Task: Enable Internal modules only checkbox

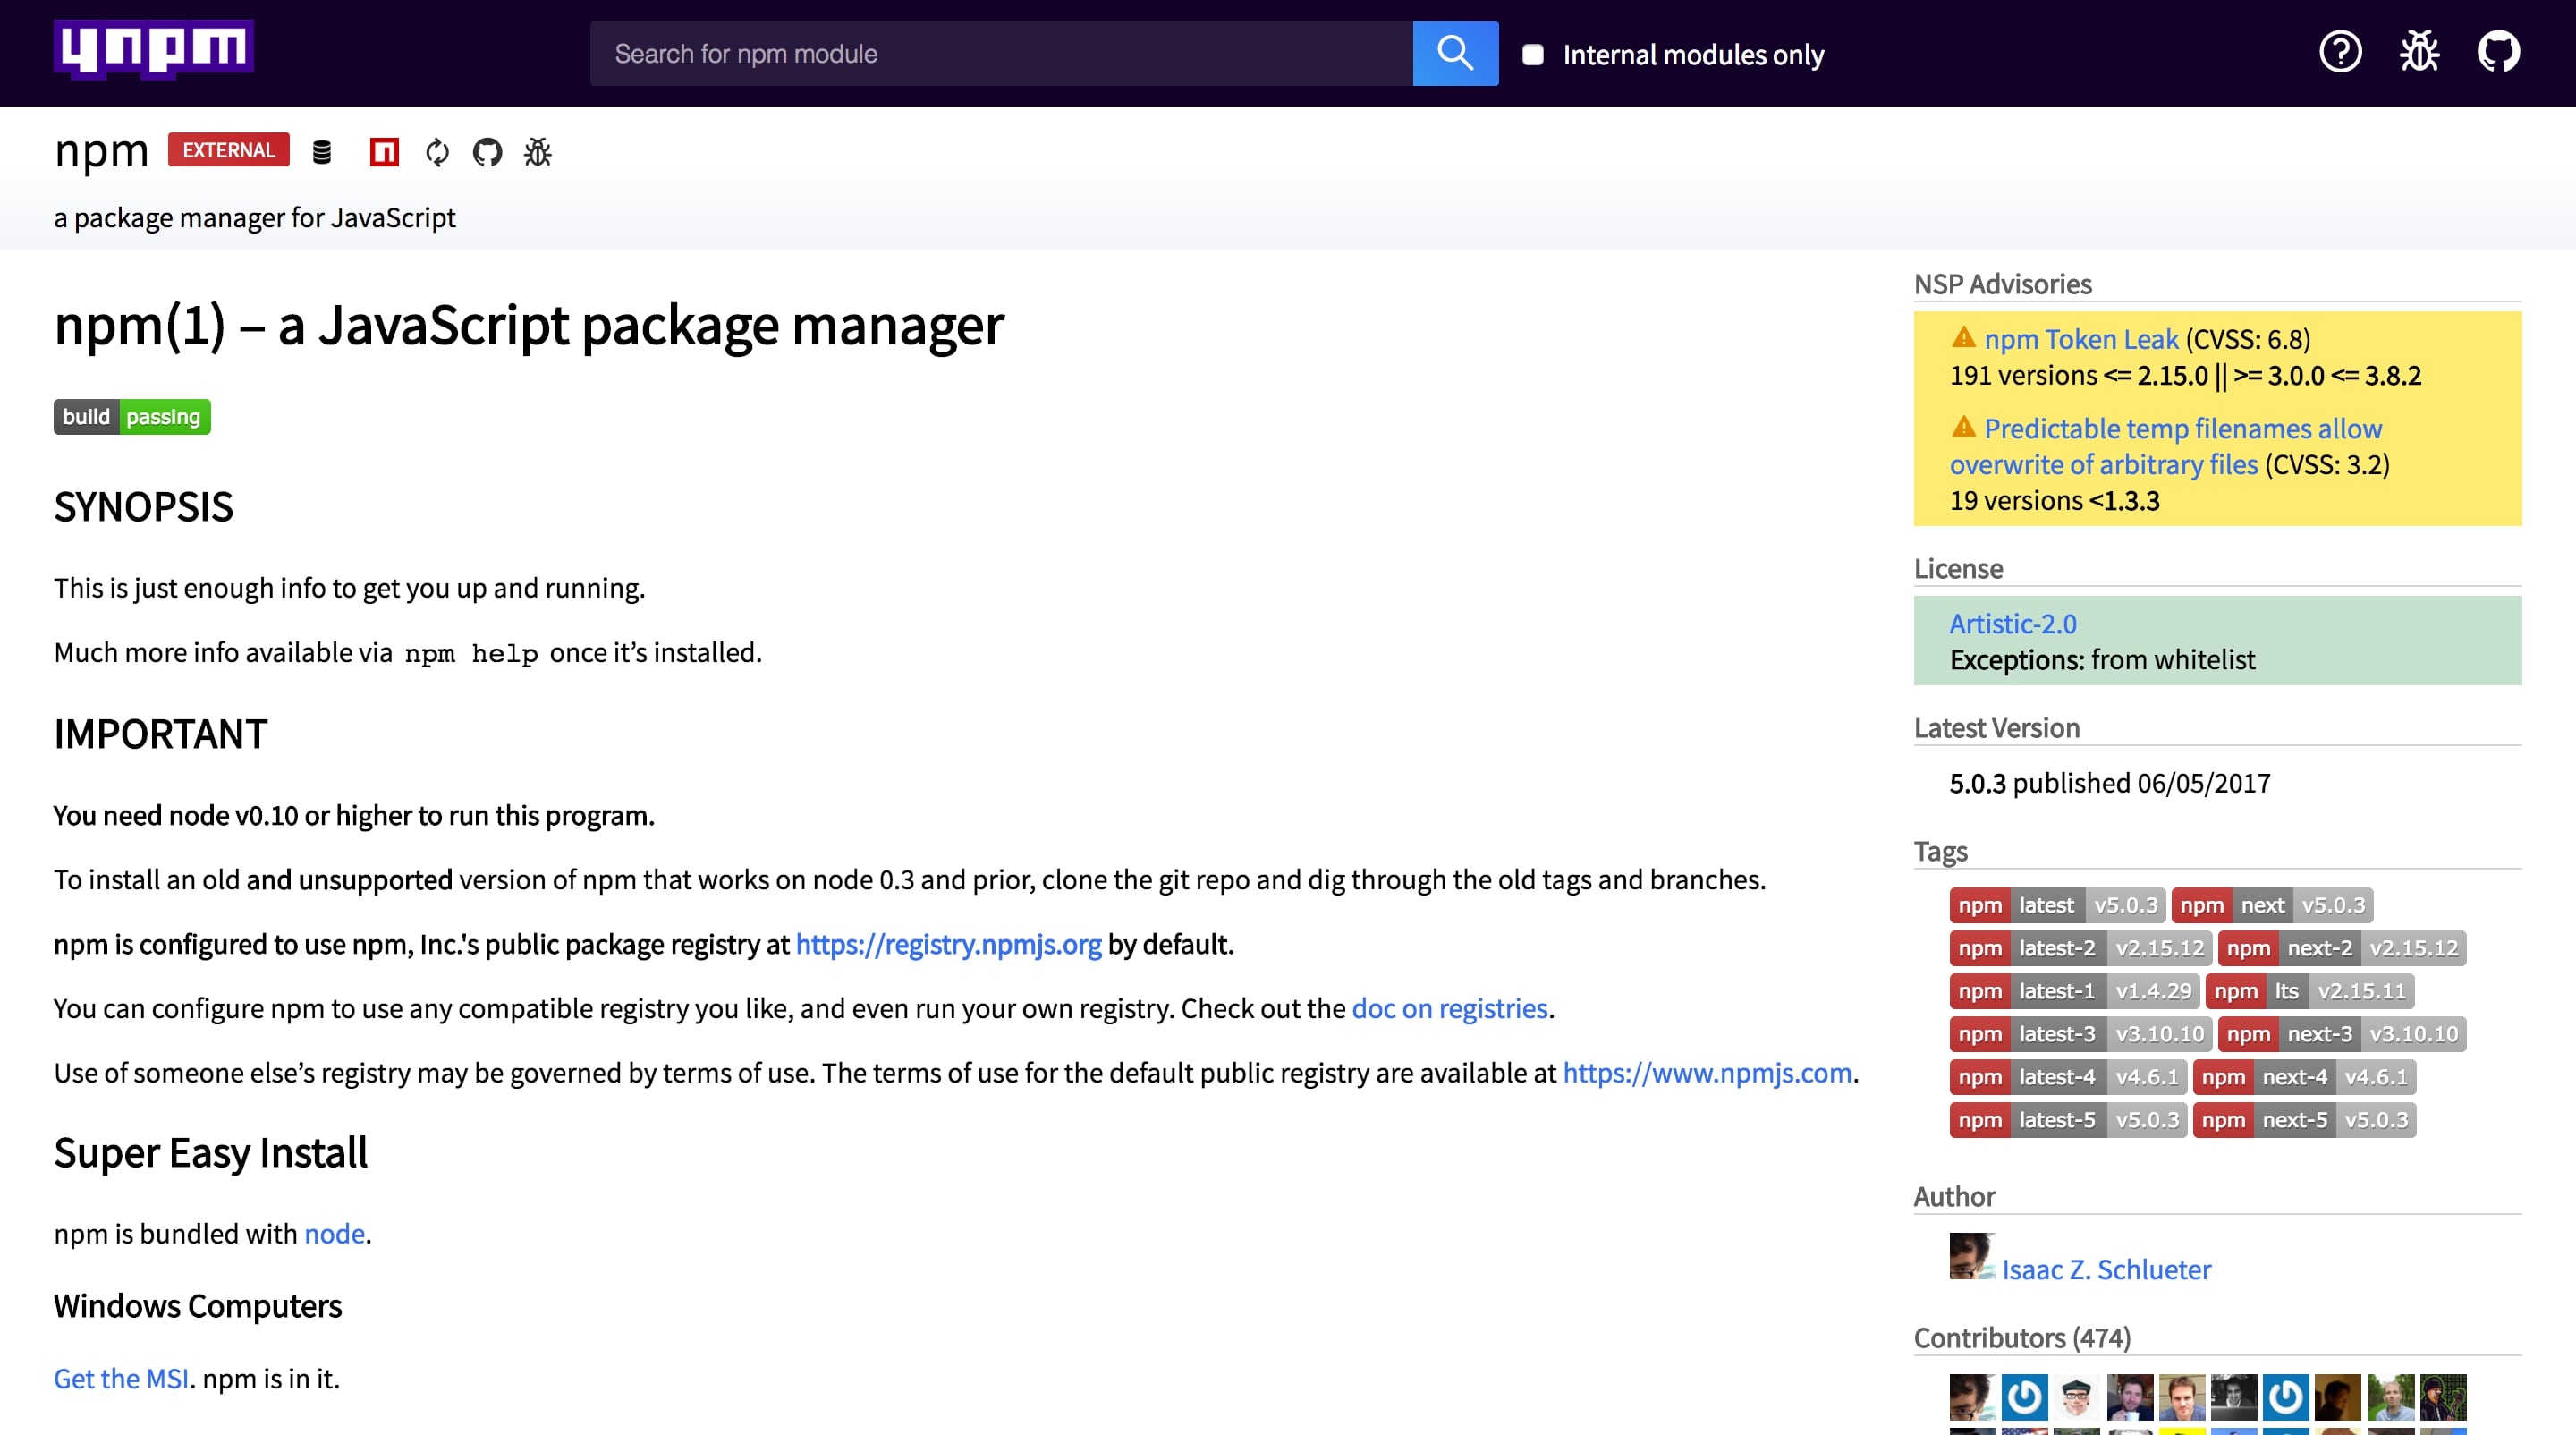Action: point(1532,54)
